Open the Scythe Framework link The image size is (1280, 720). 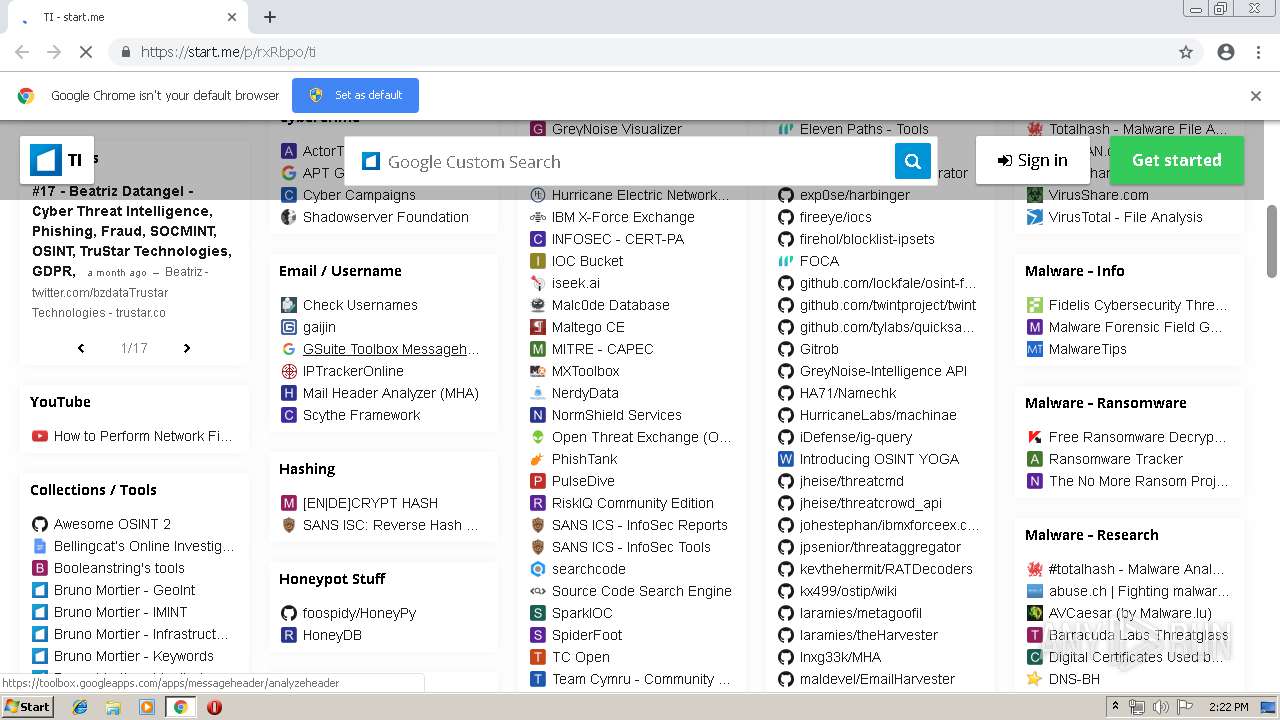(361, 415)
